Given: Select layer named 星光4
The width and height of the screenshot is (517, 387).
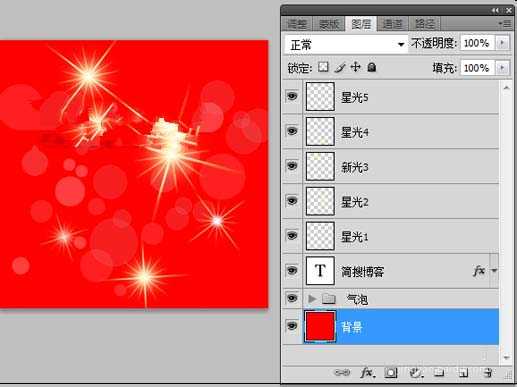Looking at the screenshot, I should click(x=355, y=132).
